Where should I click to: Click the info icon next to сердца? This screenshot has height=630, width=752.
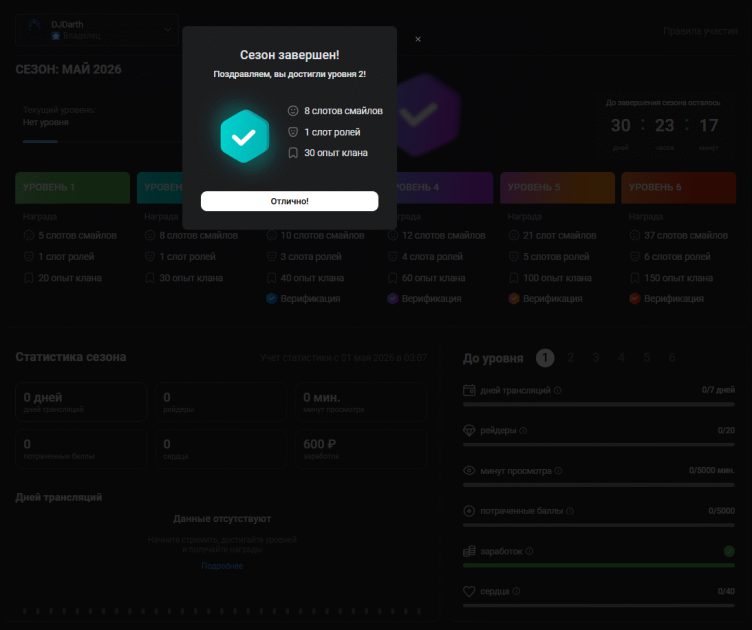pos(516,591)
